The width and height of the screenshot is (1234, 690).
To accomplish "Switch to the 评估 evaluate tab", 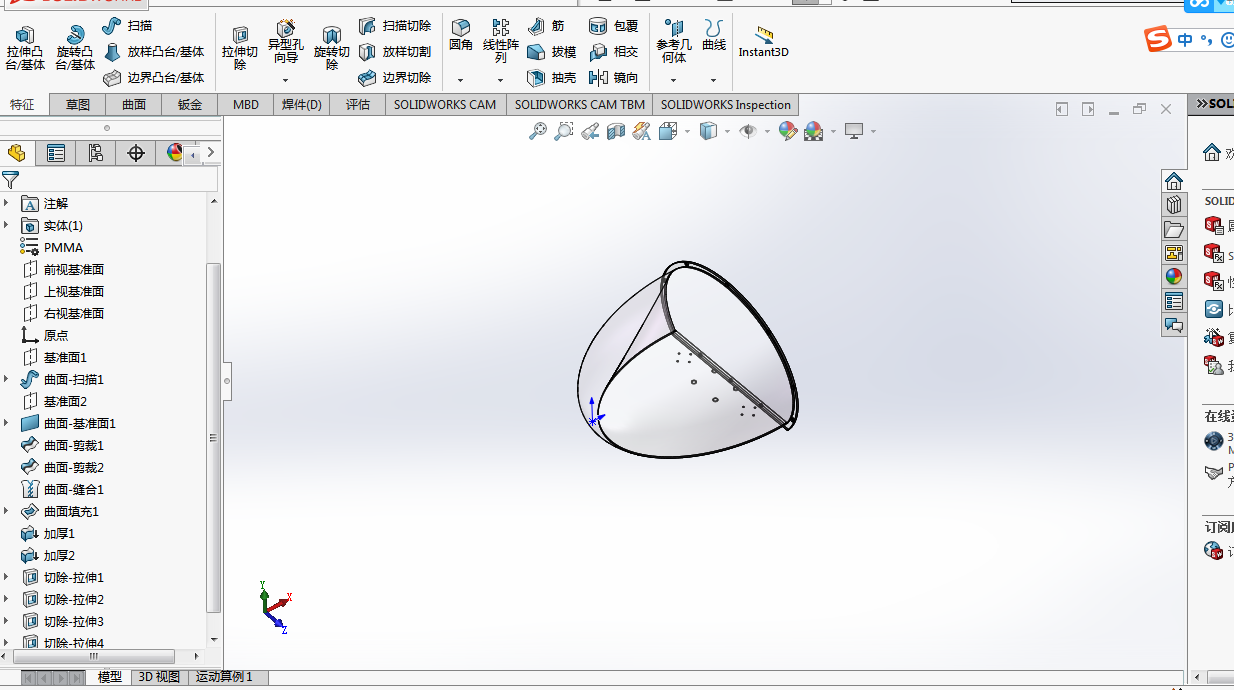I will pyautogui.click(x=358, y=105).
